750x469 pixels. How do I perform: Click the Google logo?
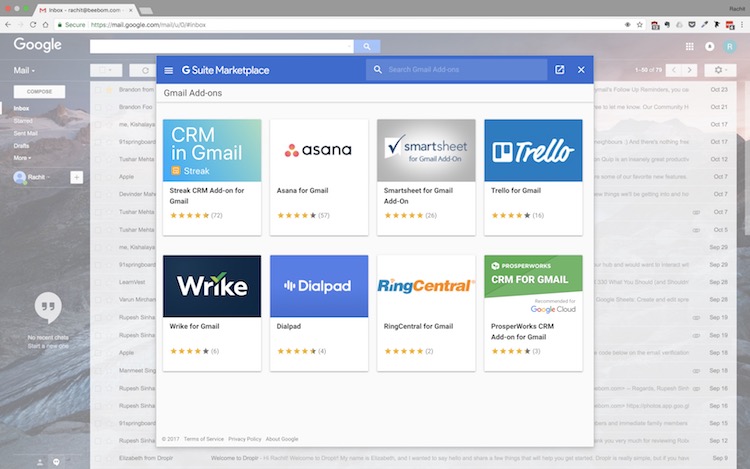coord(37,44)
